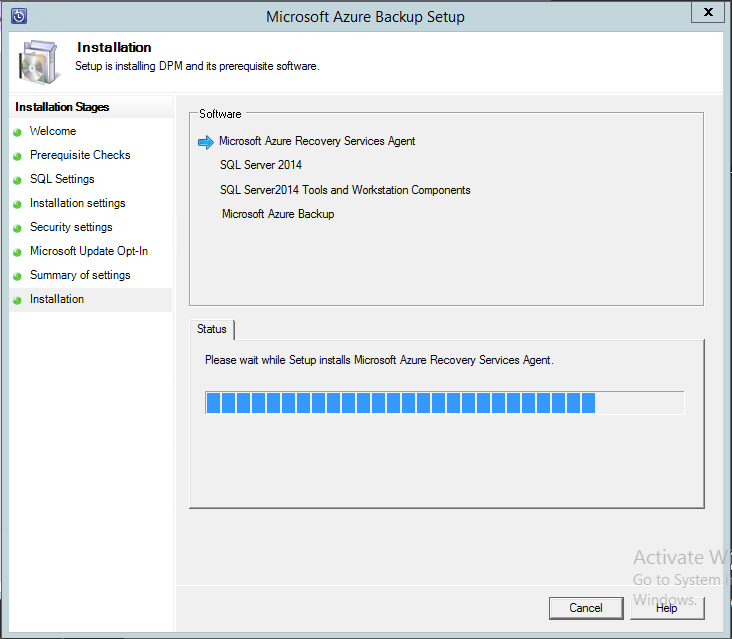Click the installation progress bar

444,403
